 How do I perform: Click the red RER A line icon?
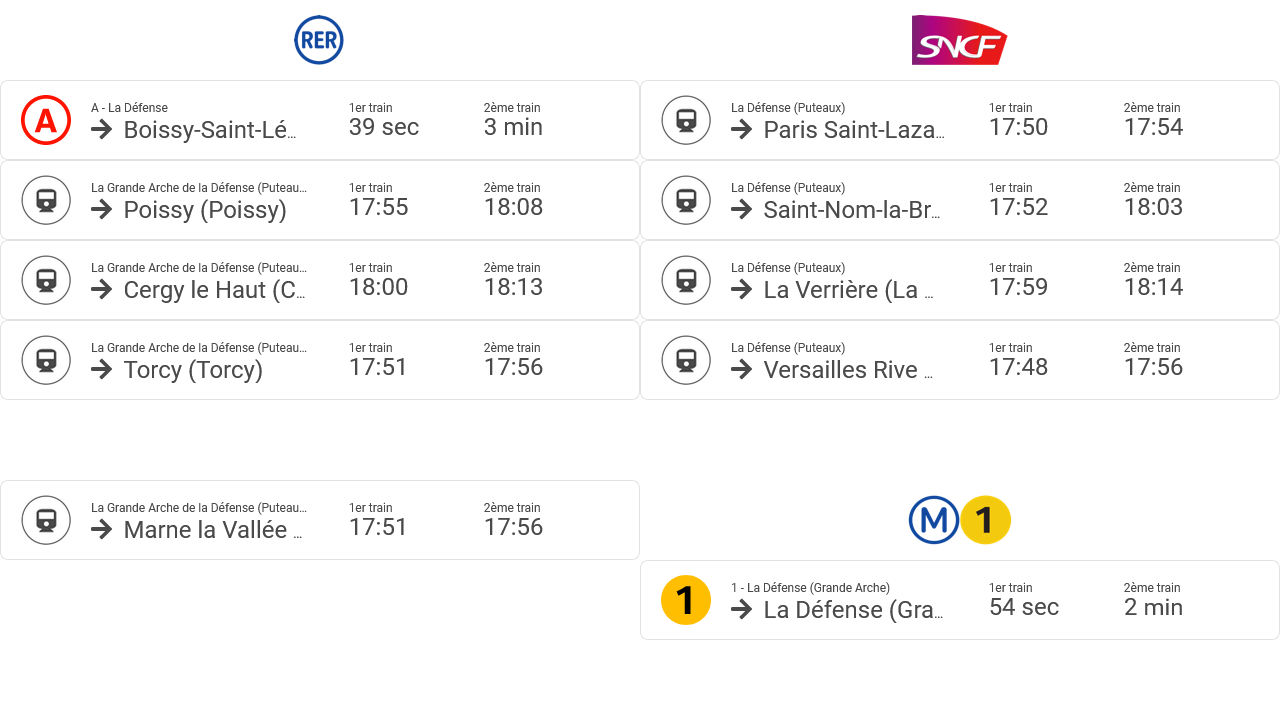pos(46,120)
